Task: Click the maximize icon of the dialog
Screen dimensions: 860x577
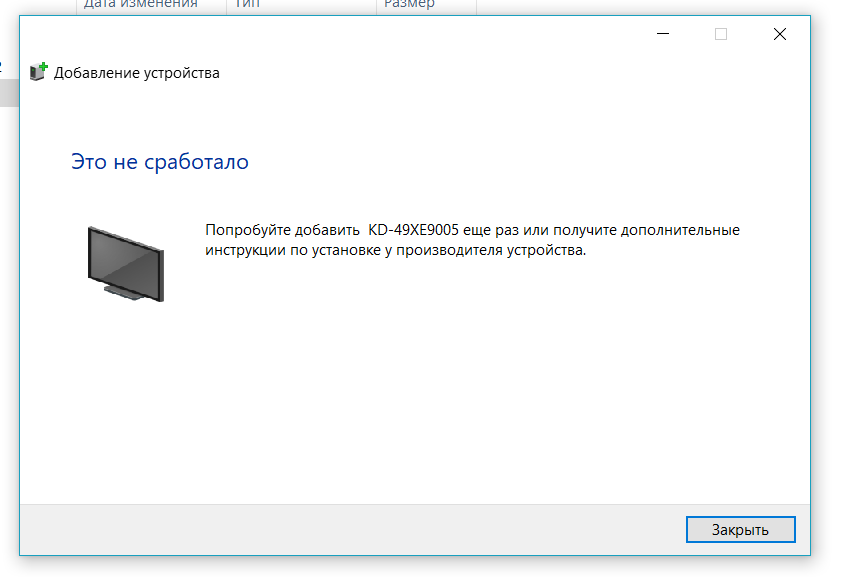Action: (x=720, y=33)
